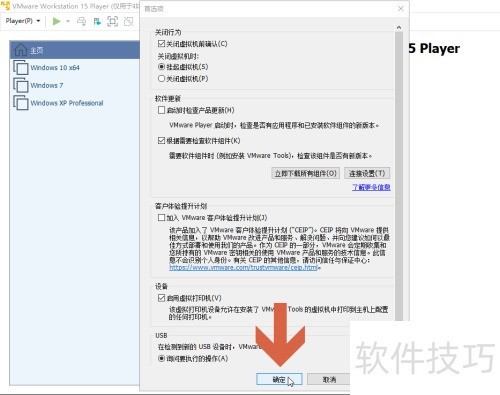Click the Unity mode toolbar icon

tap(128, 22)
